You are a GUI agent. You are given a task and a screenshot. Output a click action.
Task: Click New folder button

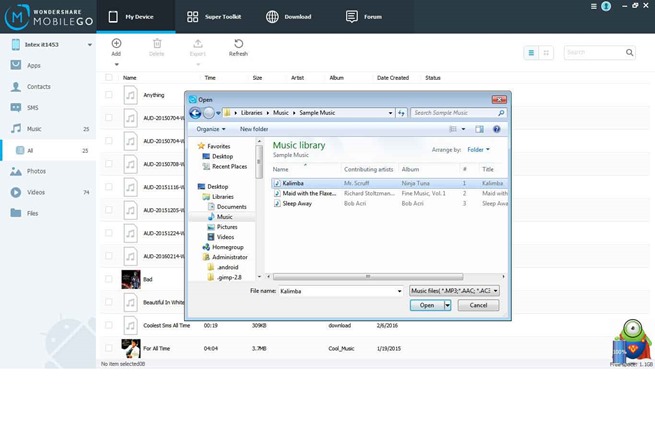[254, 129]
